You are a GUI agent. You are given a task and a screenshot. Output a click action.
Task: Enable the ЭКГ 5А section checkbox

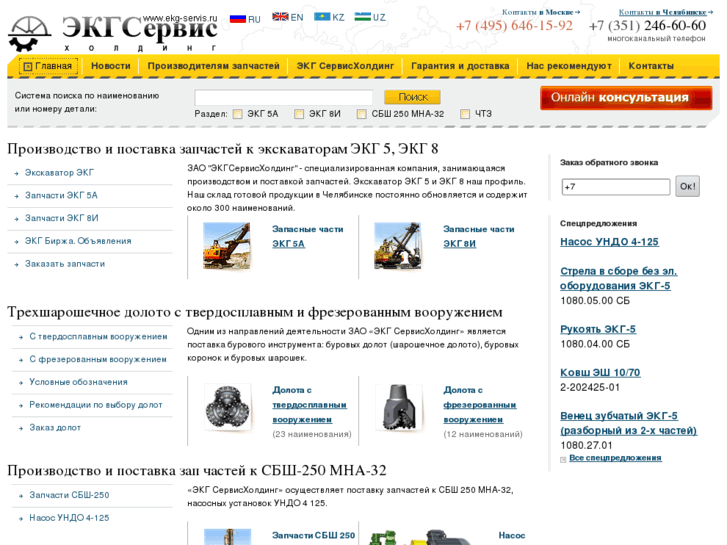237,114
